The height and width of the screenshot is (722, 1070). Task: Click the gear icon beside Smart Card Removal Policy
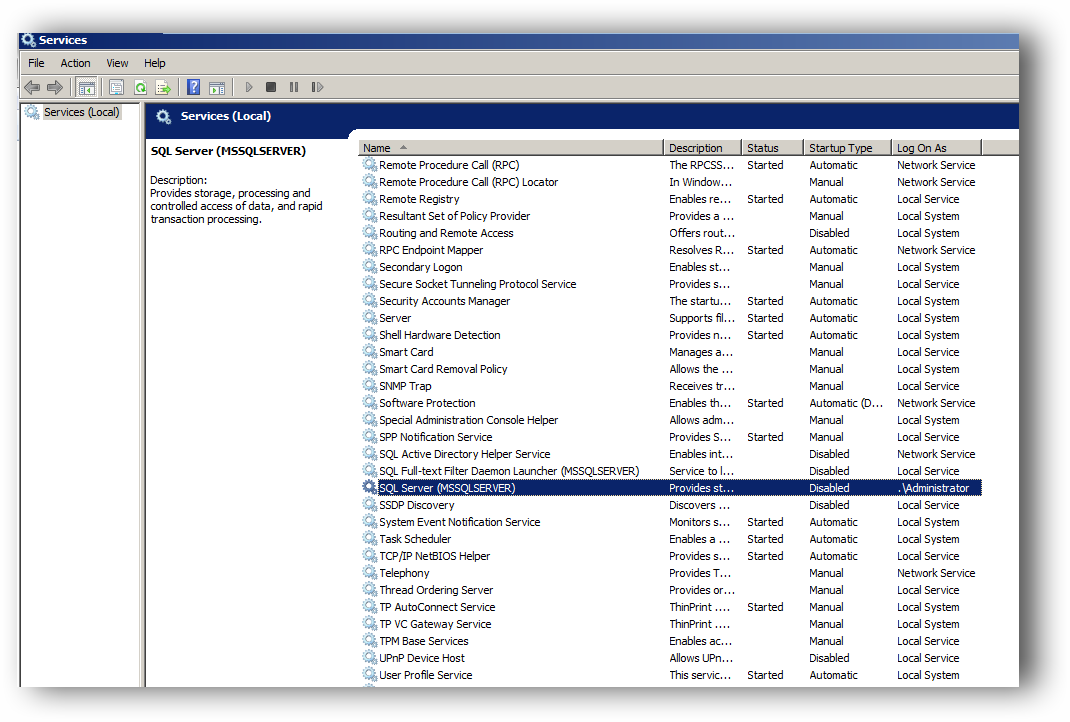coord(369,369)
